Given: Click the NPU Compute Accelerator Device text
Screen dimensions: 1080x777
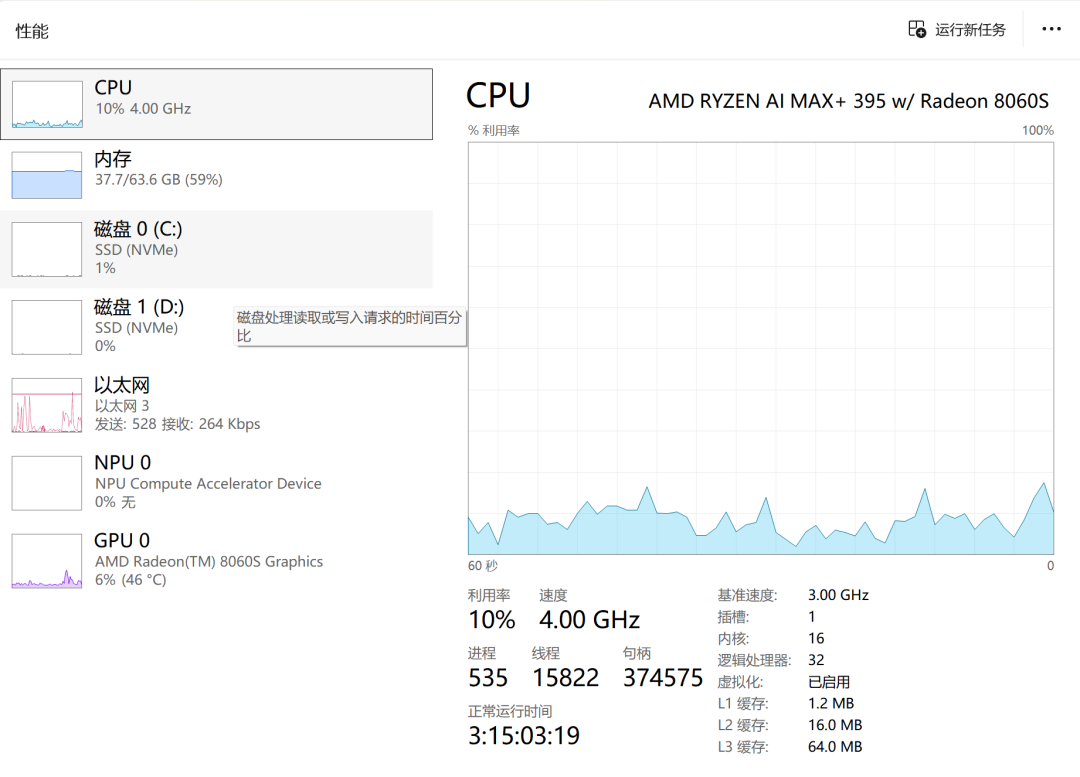Looking at the screenshot, I should [208, 484].
